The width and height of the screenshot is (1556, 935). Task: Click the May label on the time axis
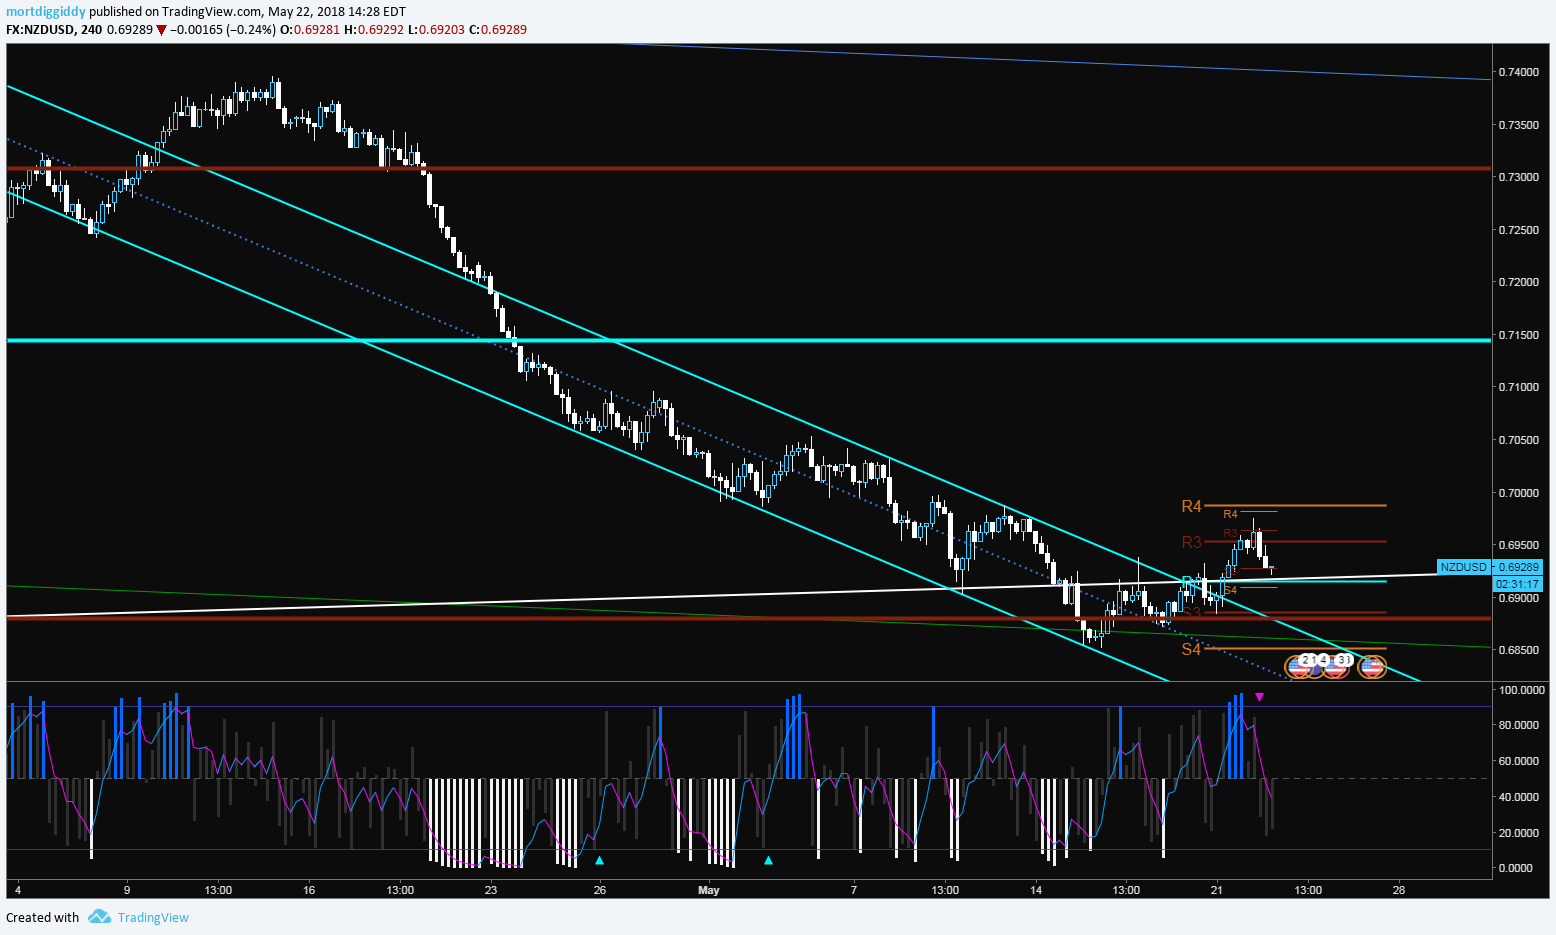pos(709,890)
